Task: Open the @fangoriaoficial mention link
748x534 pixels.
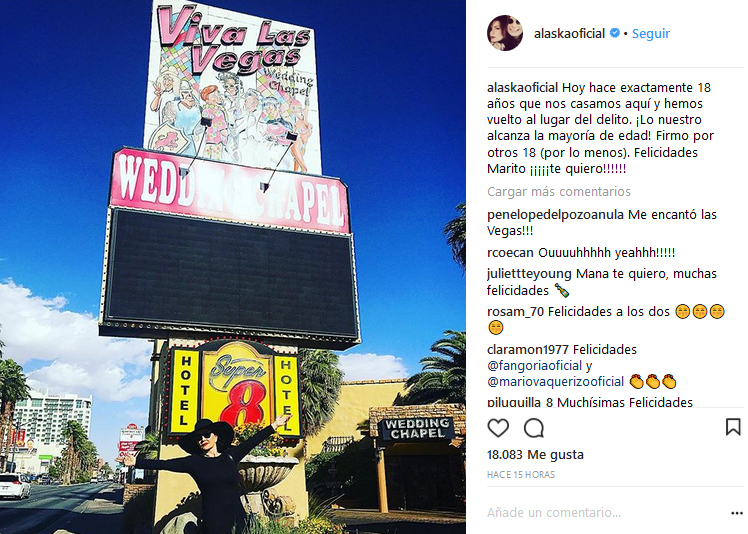Action: (534, 366)
